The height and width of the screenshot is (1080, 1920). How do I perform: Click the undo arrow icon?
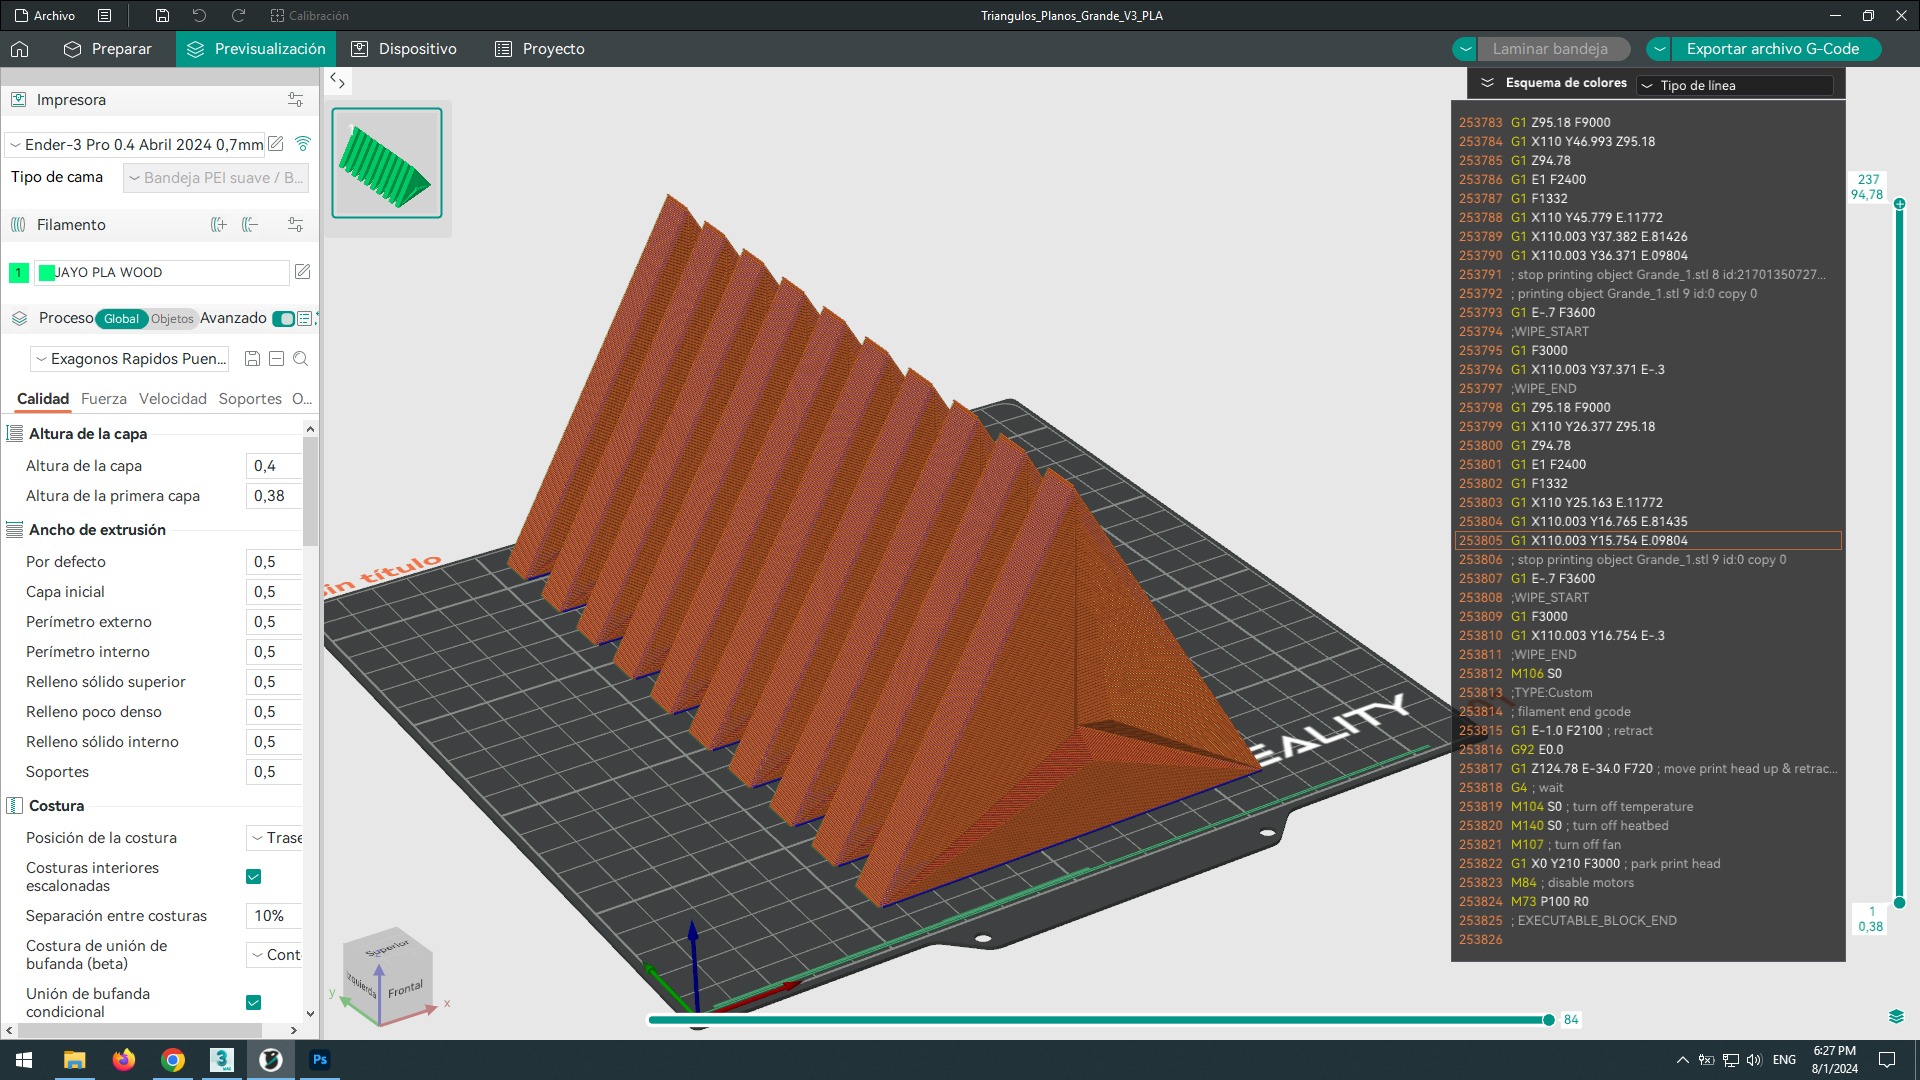tap(199, 15)
